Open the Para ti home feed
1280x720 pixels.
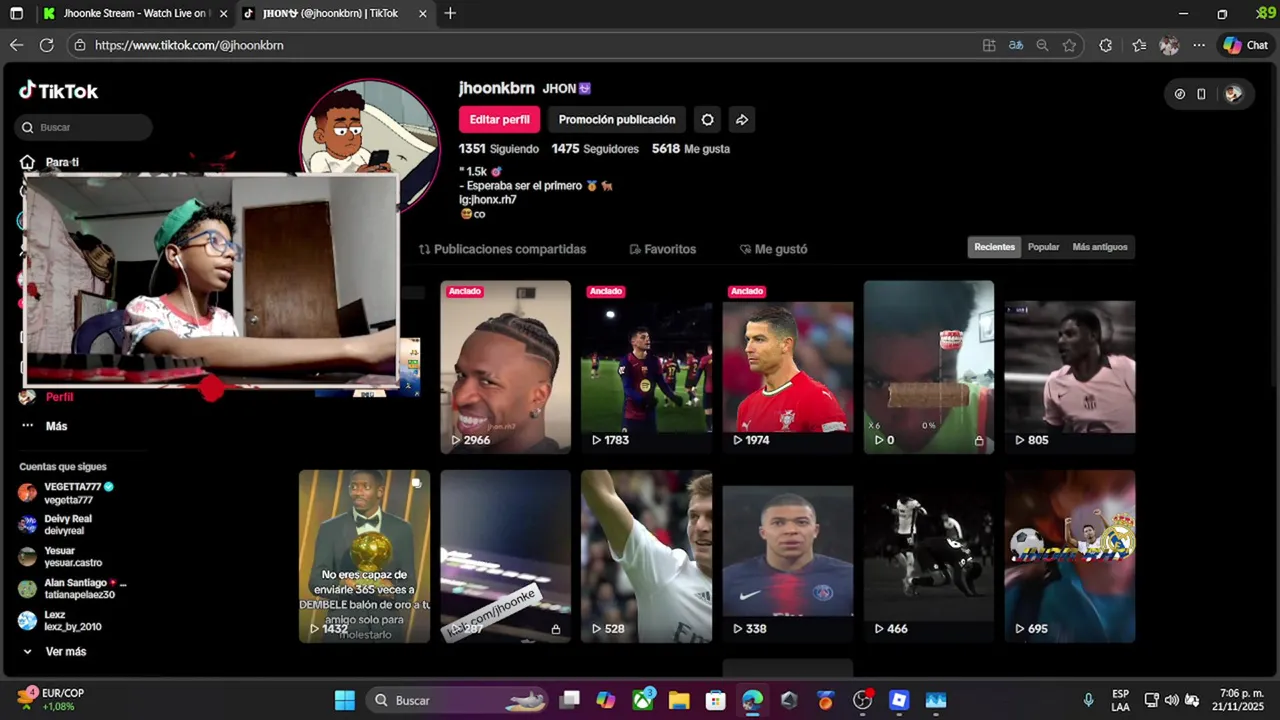(50, 162)
